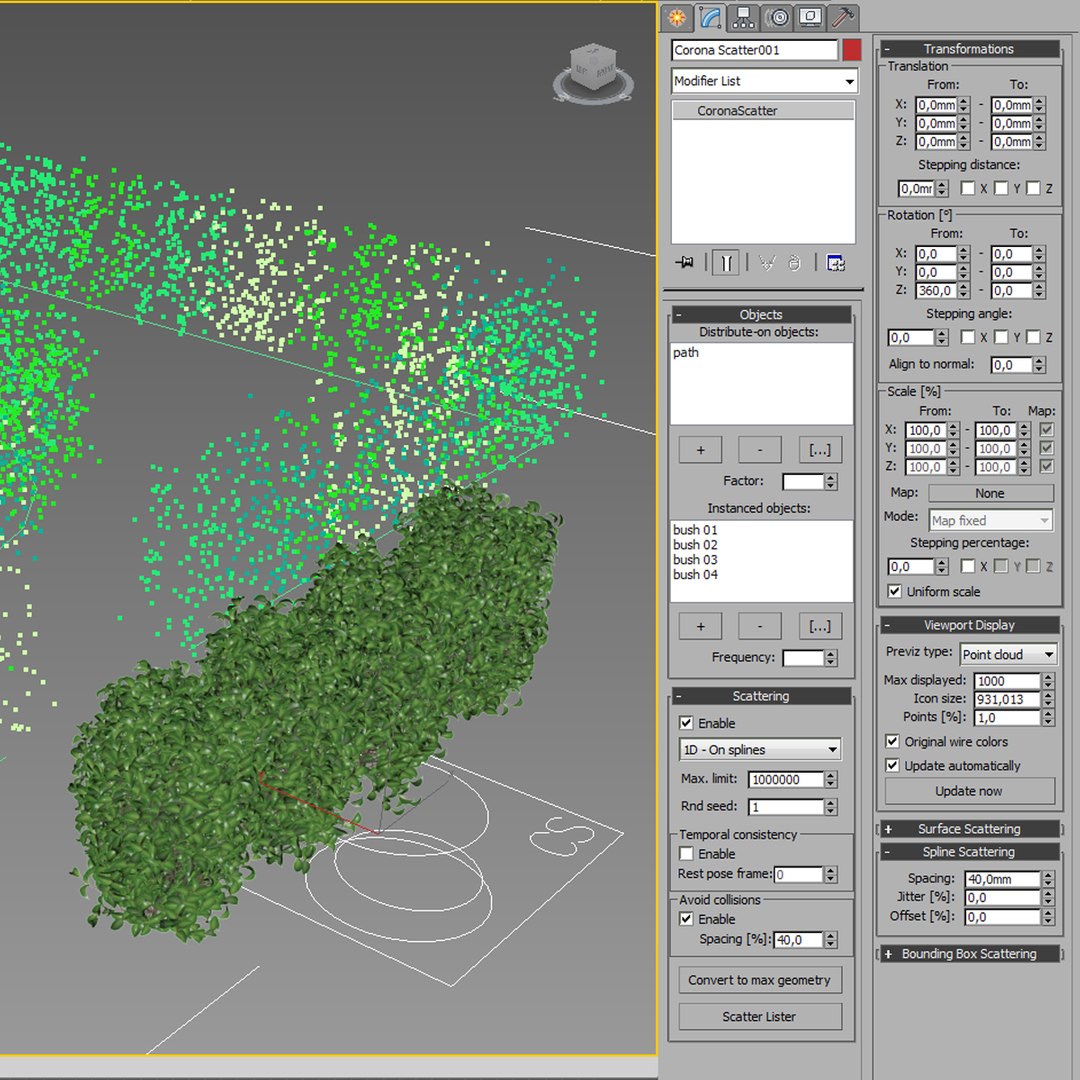Select 'bush 04' in Instanced objects

[x=695, y=574]
